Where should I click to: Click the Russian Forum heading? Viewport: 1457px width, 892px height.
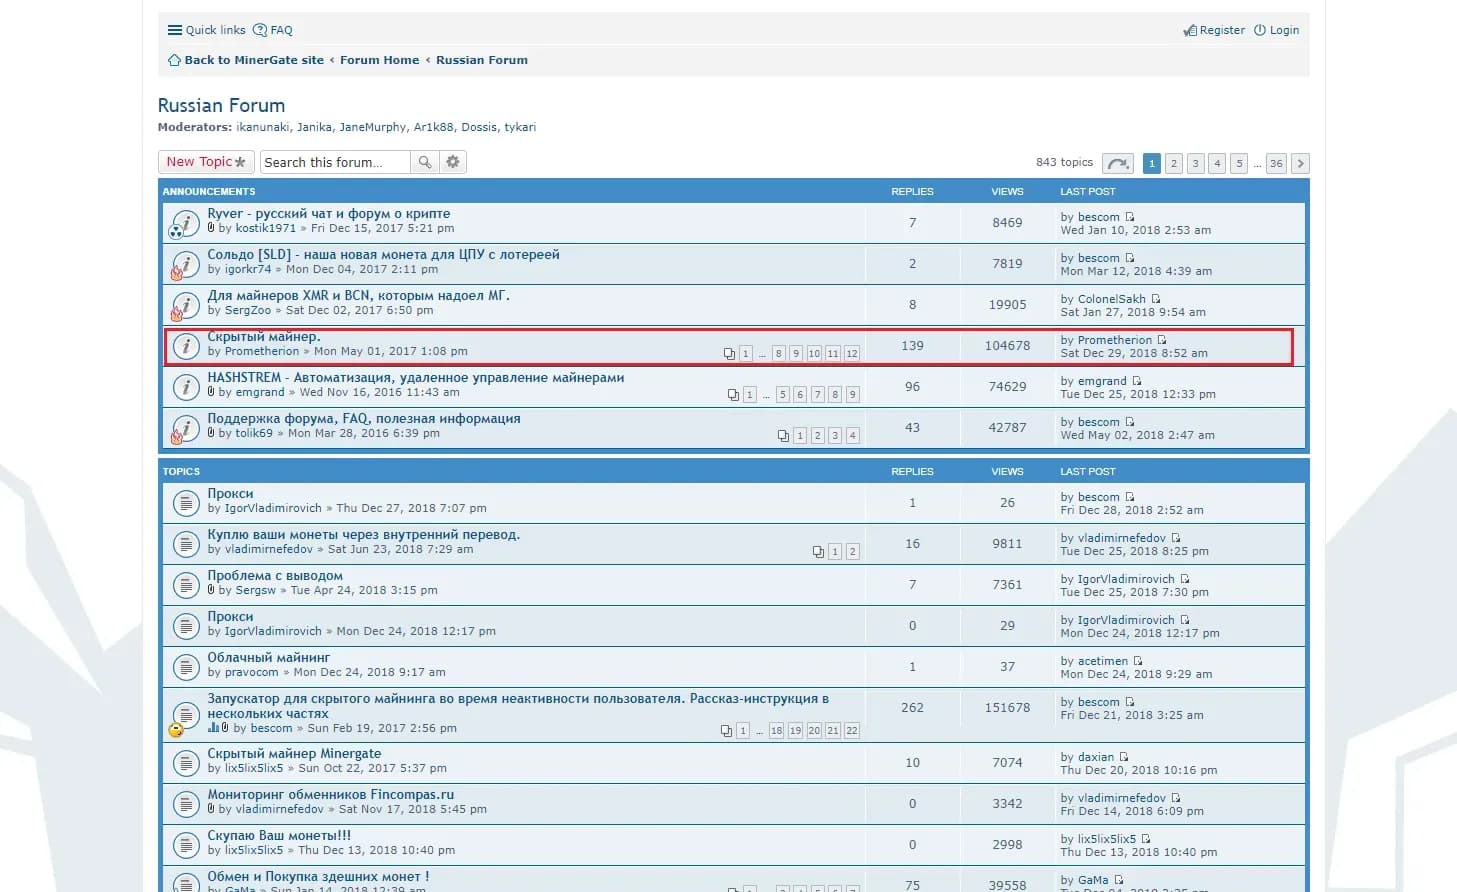tap(221, 106)
